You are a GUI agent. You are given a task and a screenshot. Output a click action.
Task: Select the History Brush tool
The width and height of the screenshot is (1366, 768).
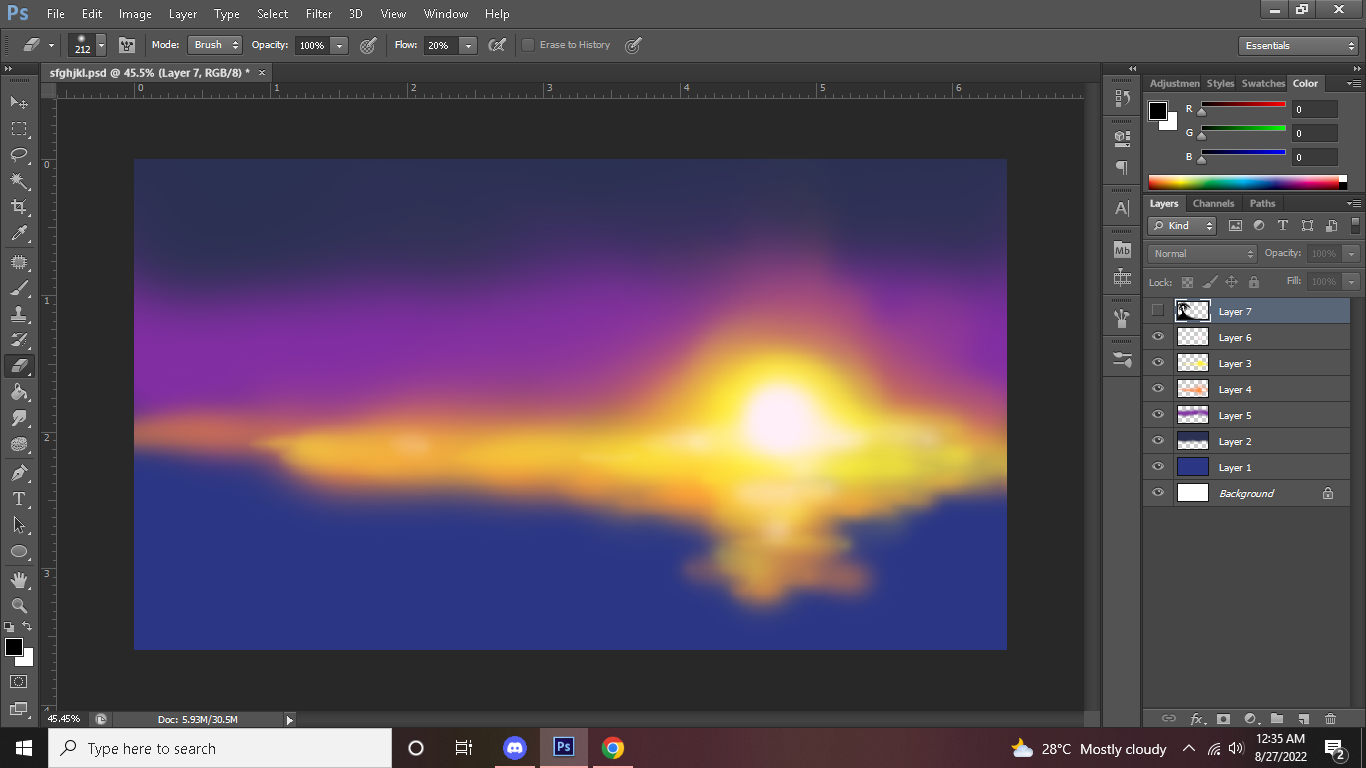coord(19,340)
